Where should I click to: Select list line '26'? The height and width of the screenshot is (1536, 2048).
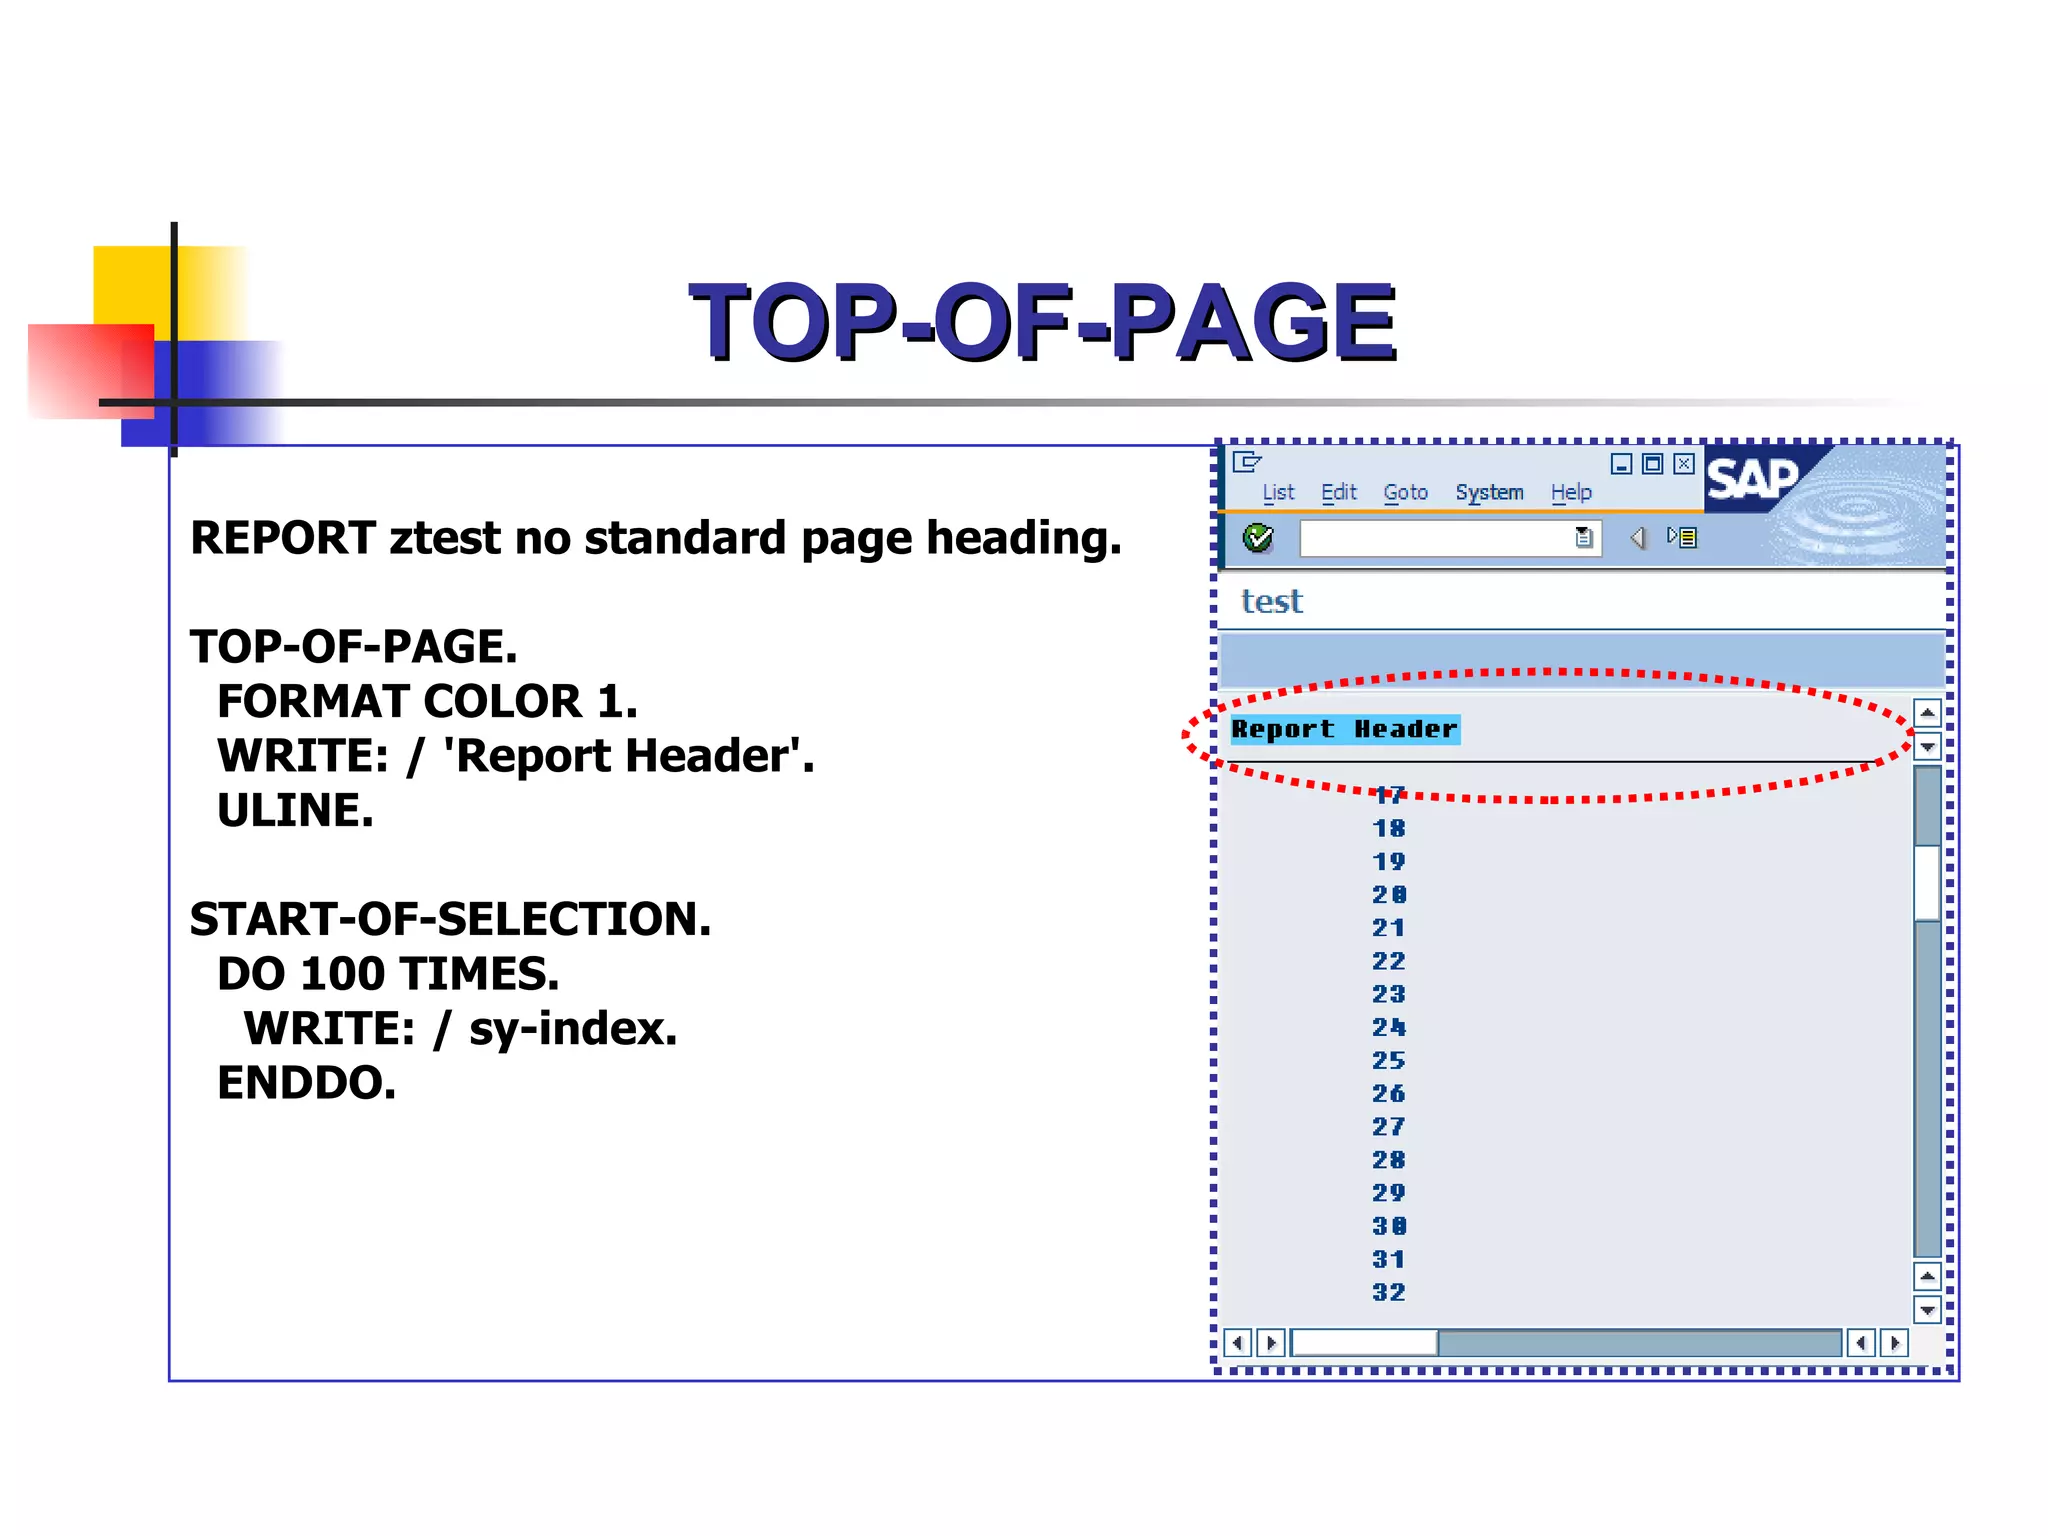tap(1389, 1093)
